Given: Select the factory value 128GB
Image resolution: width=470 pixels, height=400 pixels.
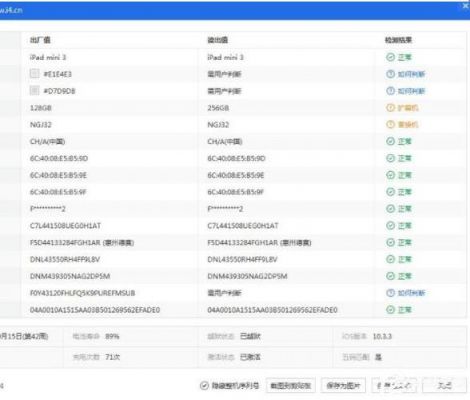Looking at the screenshot, I should point(41,108).
